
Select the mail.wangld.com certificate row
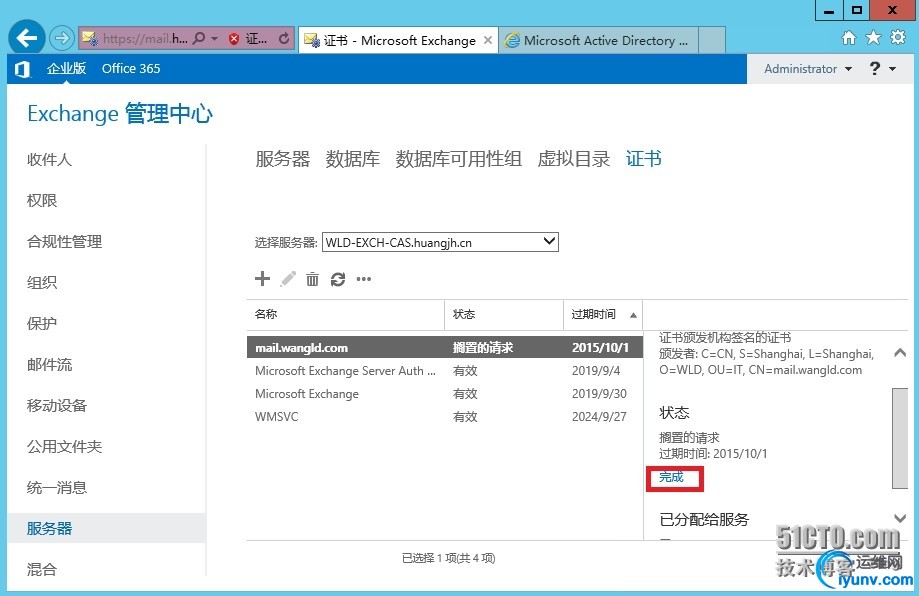pyautogui.click(x=445, y=348)
